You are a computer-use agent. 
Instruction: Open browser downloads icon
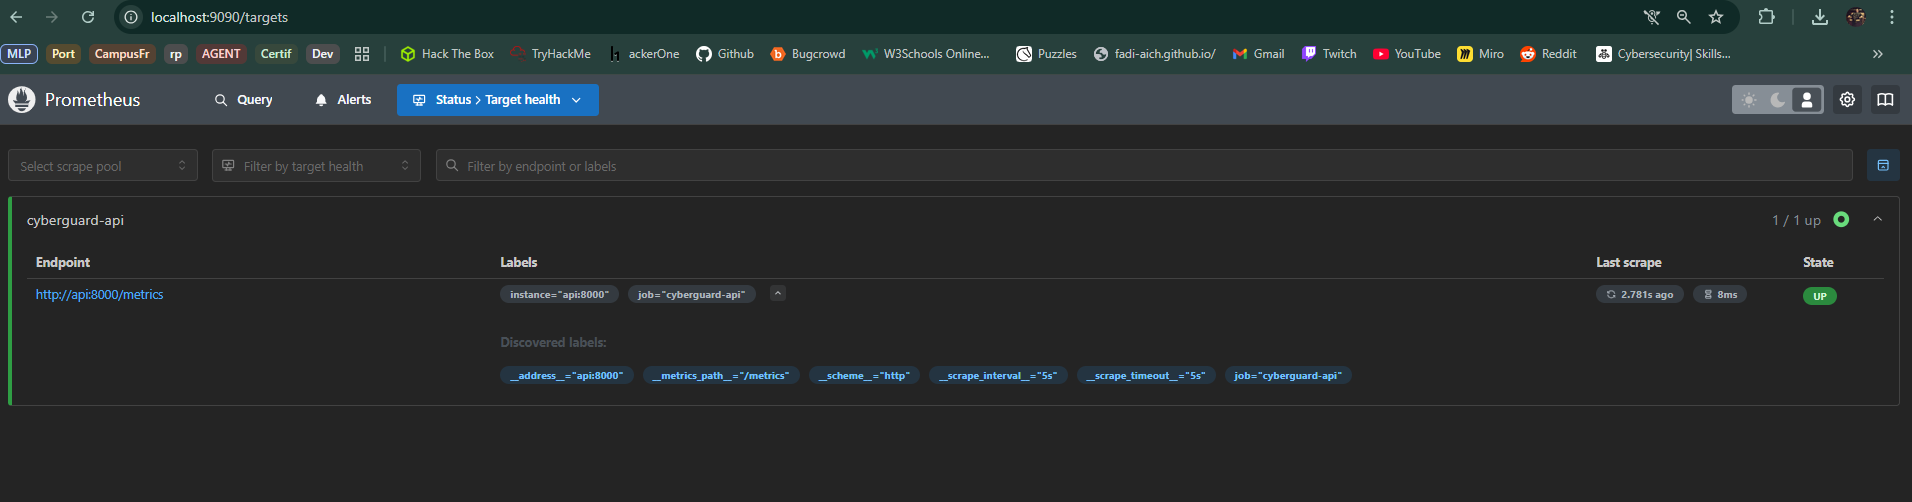(1820, 17)
